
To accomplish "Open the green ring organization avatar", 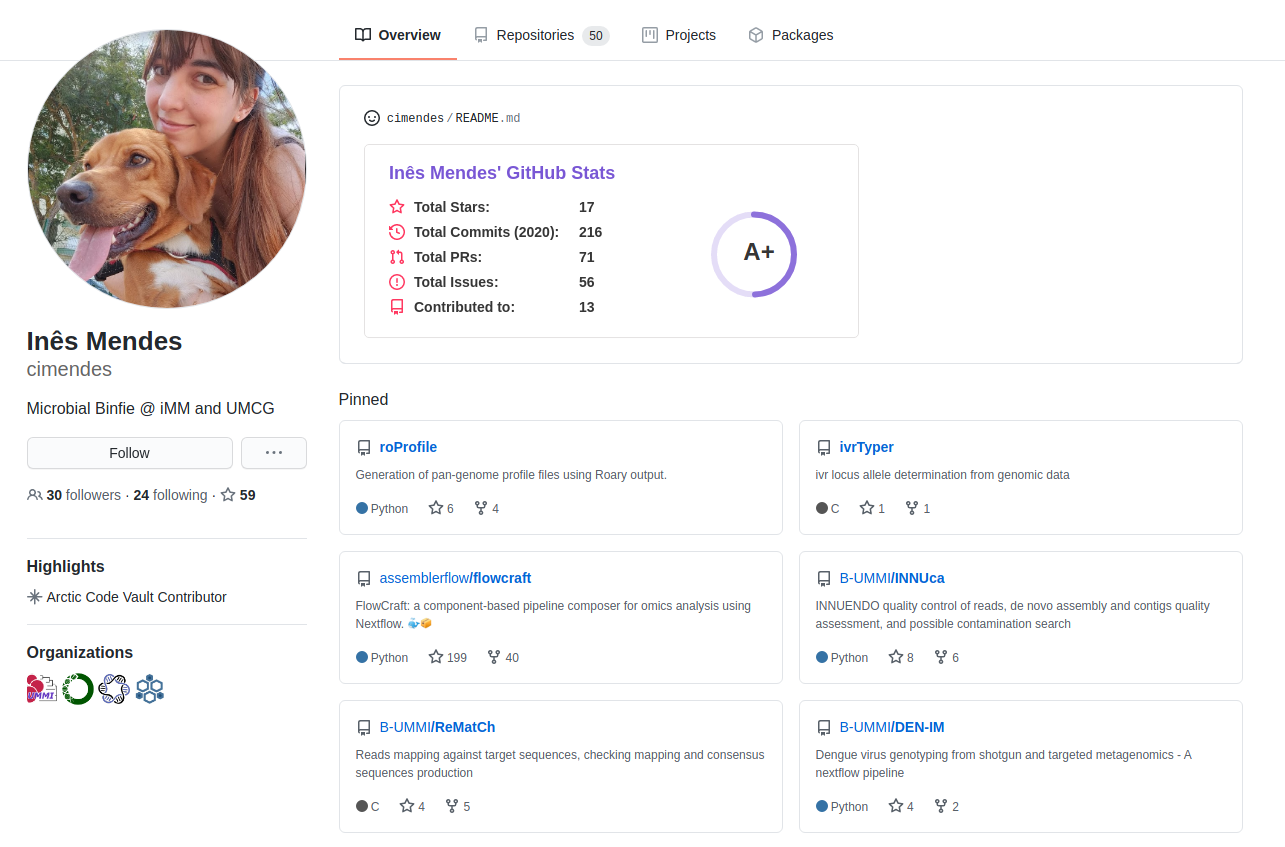I will pos(78,689).
